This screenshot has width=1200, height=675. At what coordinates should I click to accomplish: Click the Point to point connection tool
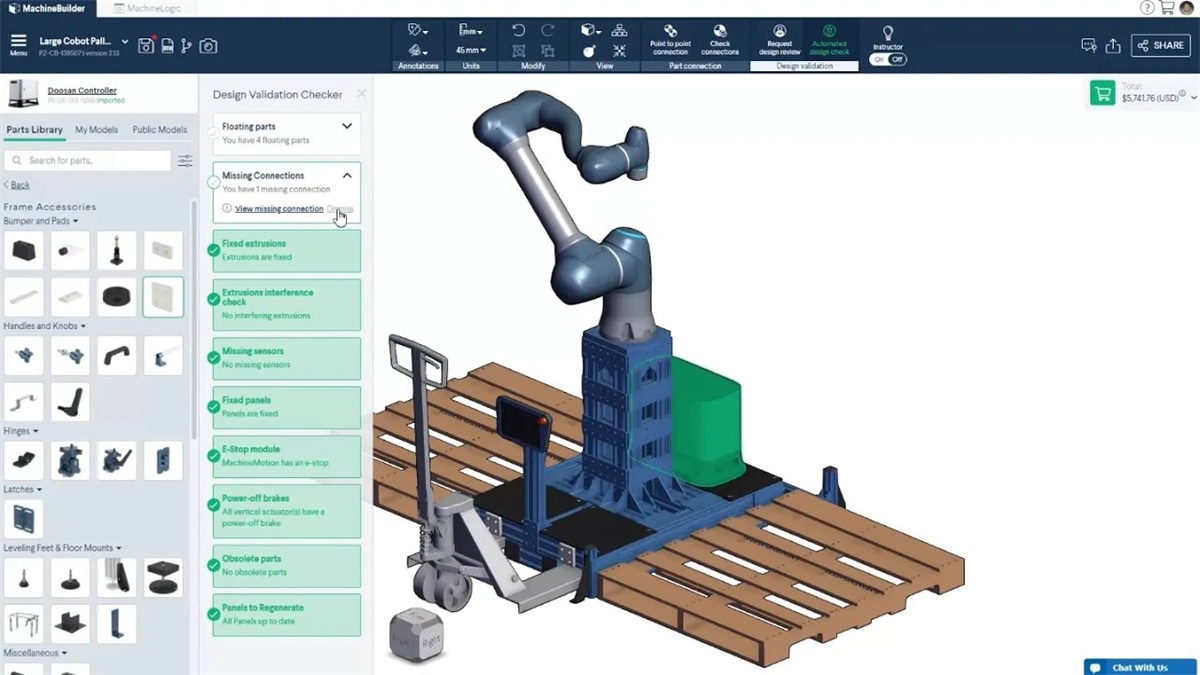(670, 38)
